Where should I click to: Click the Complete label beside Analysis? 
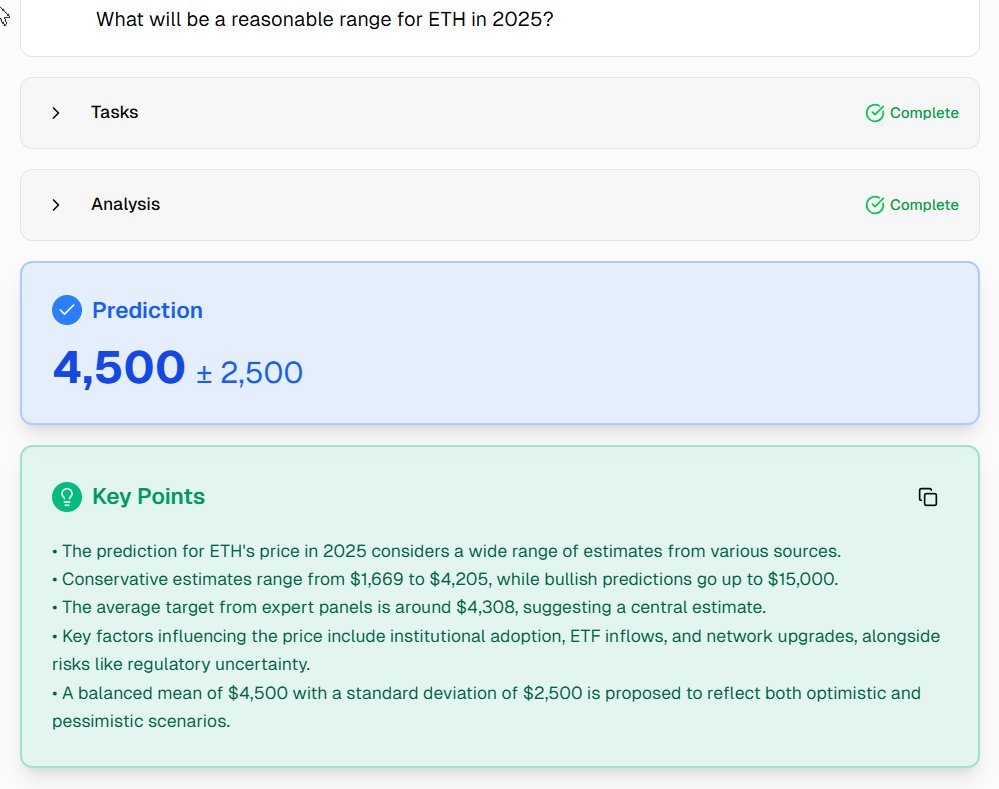click(x=924, y=205)
